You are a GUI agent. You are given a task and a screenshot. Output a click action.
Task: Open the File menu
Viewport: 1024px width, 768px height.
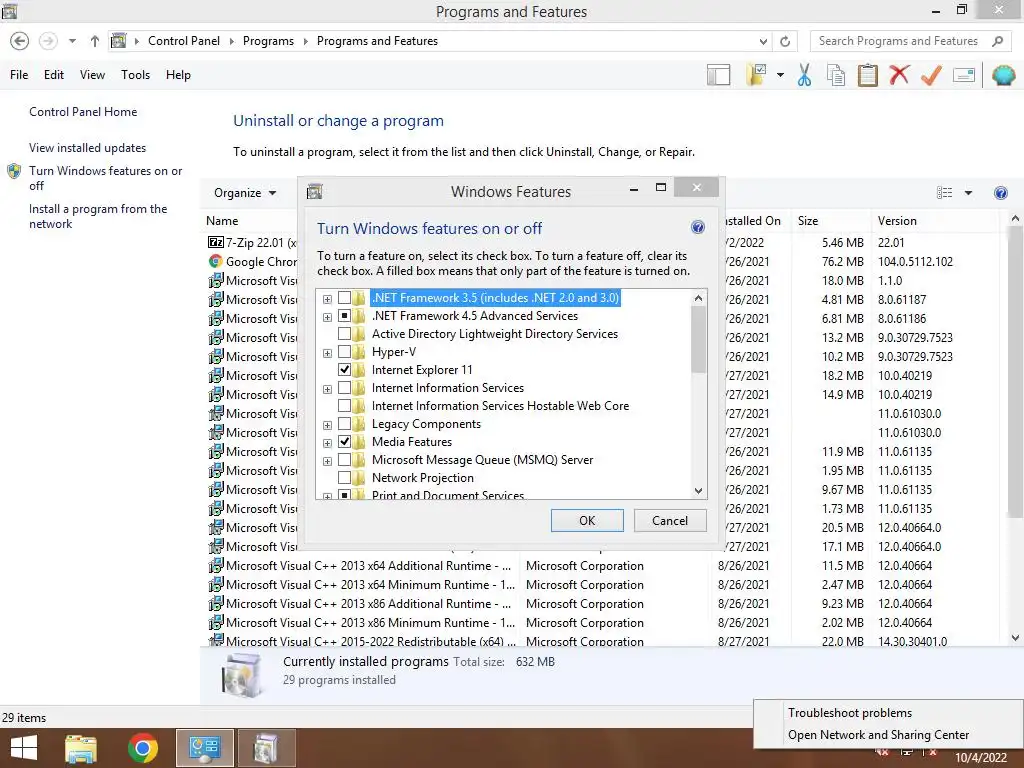pyautogui.click(x=19, y=74)
